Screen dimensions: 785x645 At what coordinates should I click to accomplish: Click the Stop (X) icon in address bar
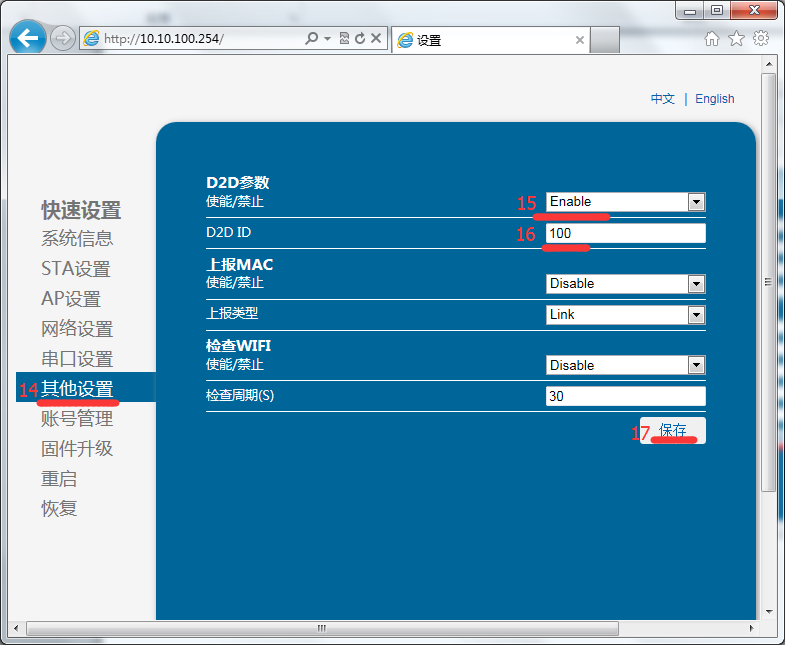[x=376, y=39]
